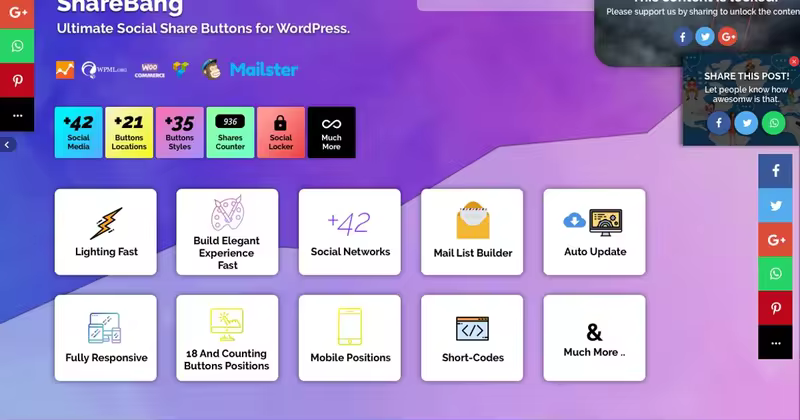Click the WooCommerce logo
This screenshot has width=800, height=420.
(149, 70)
